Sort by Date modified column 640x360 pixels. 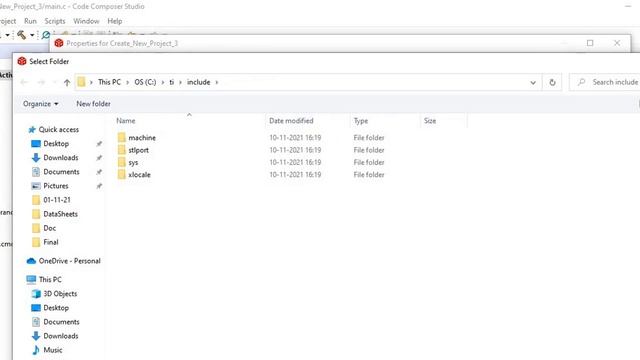pyautogui.click(x=291, y=121)
